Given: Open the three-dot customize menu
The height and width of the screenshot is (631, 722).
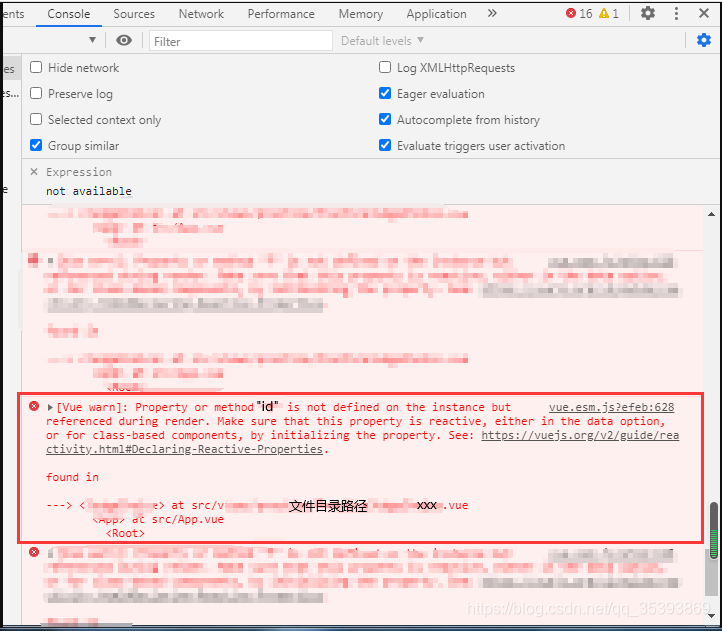Looking at the screenshot, I should pos(676,13).
